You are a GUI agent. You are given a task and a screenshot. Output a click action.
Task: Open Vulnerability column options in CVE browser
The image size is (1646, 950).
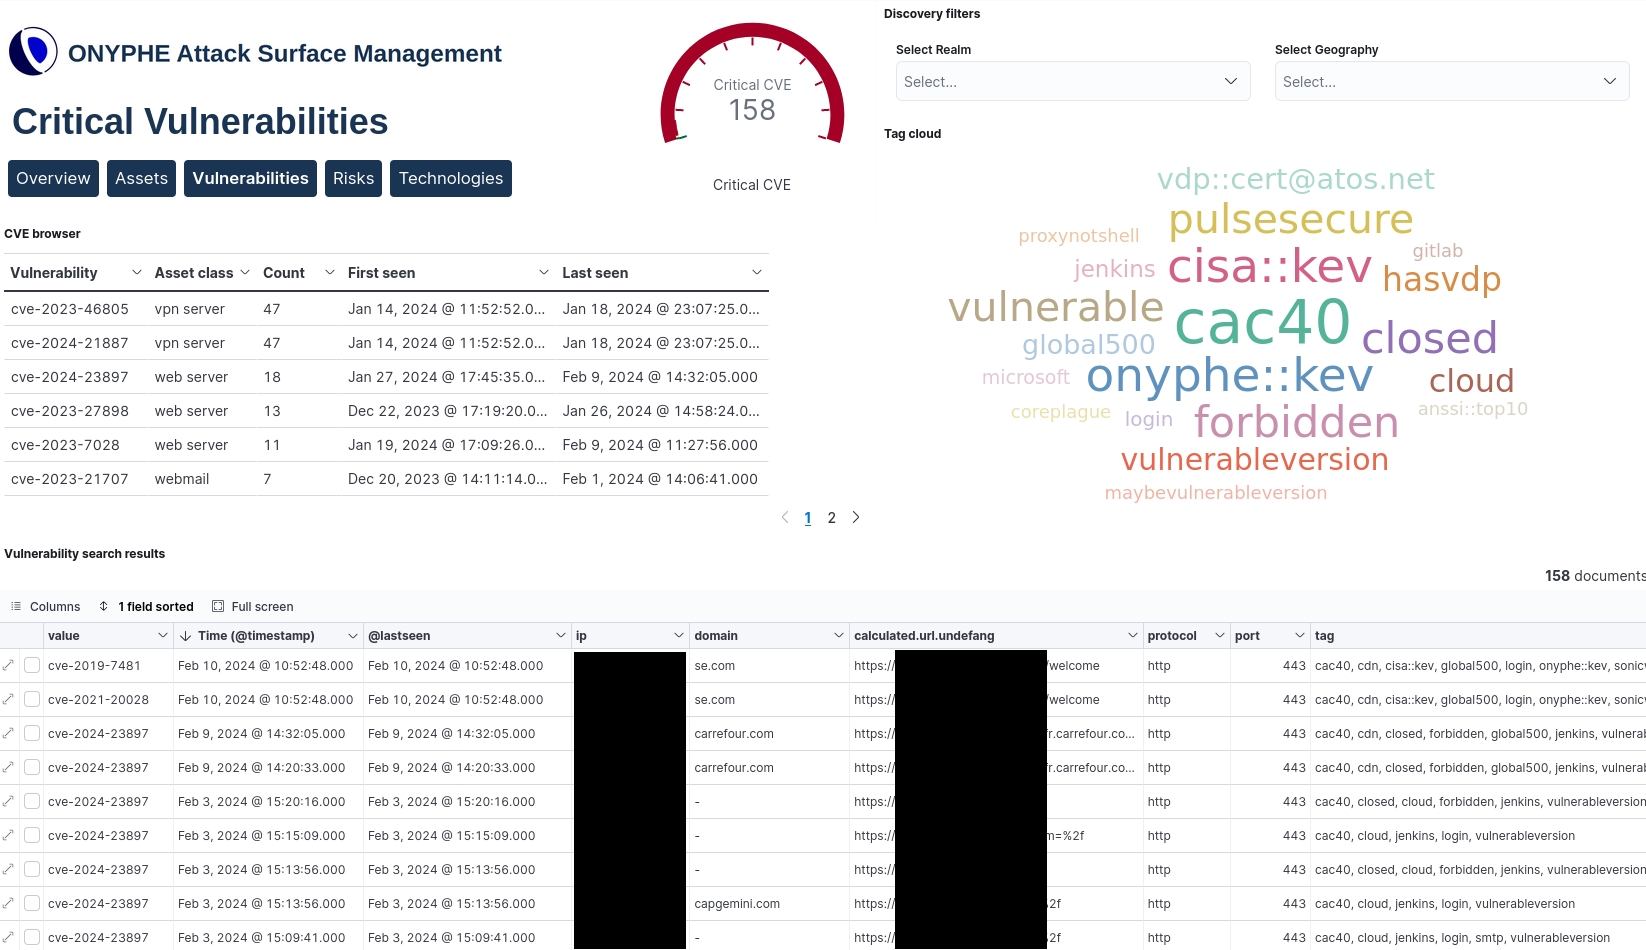click(x=136, y=273)
